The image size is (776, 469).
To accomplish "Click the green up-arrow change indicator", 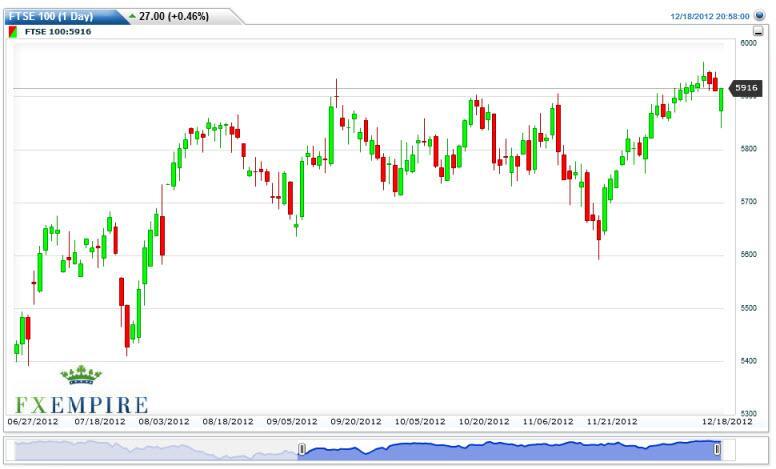I will (132, 17).
